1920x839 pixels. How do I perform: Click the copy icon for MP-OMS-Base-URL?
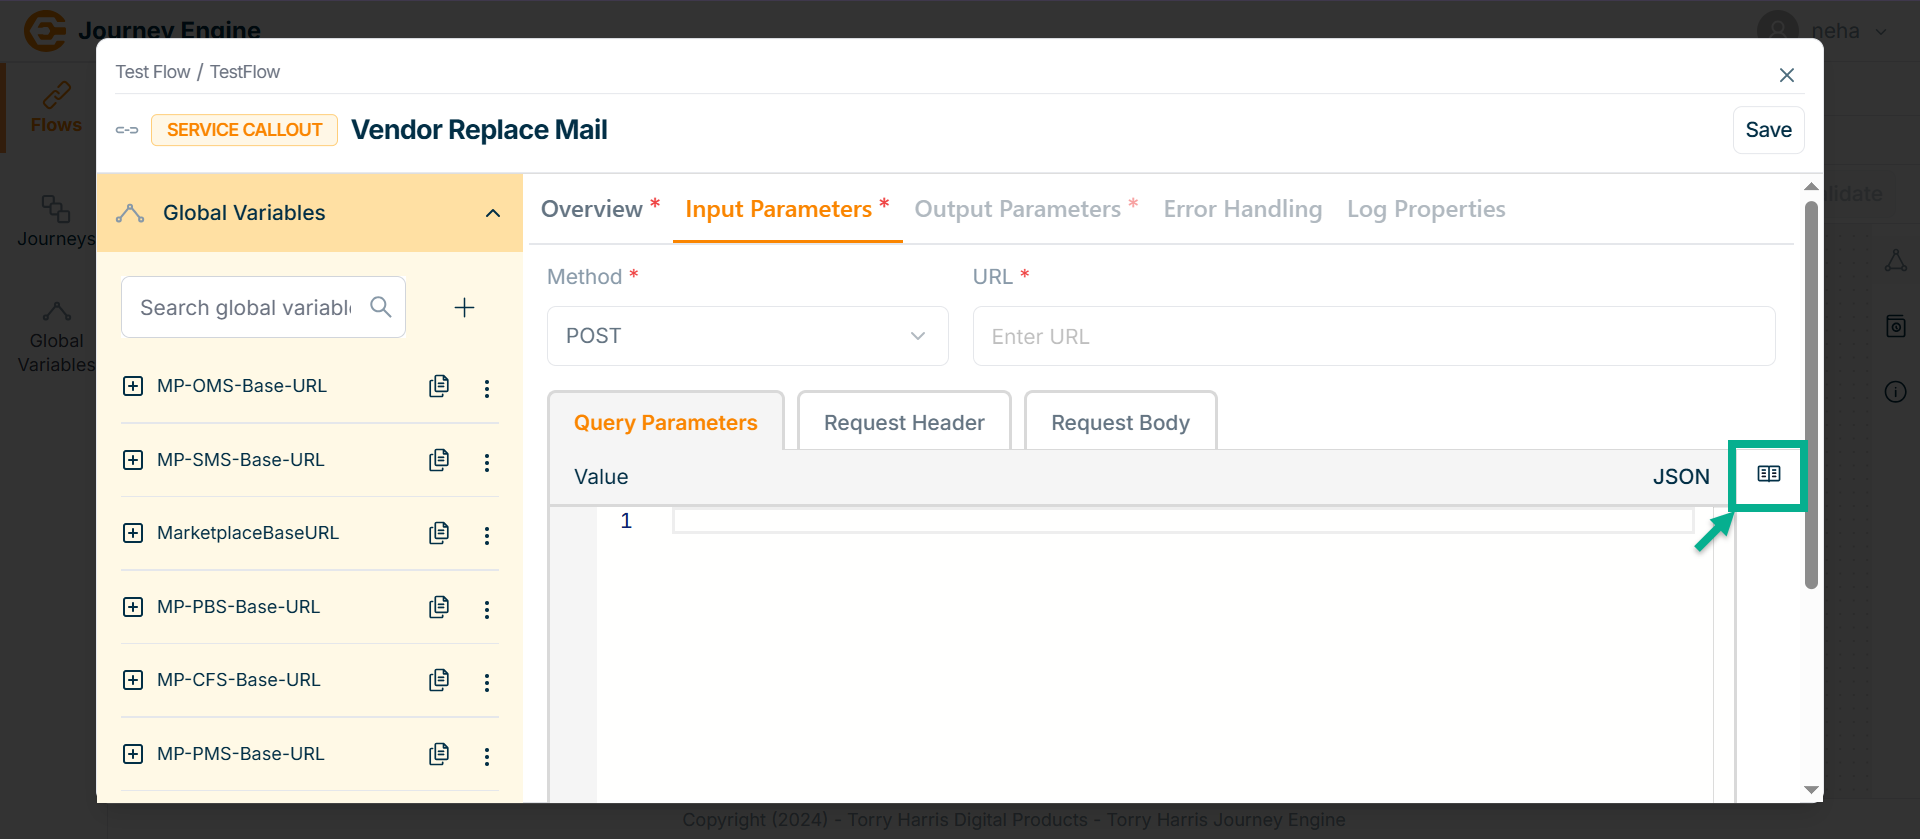click(439, 386)
